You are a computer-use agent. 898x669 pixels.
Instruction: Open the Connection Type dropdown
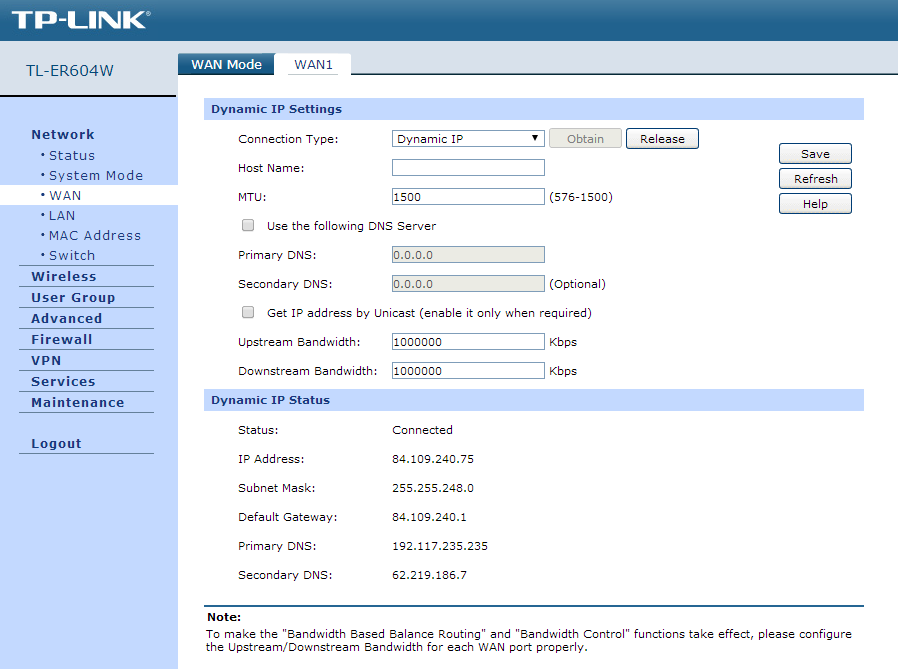point(468,139)
